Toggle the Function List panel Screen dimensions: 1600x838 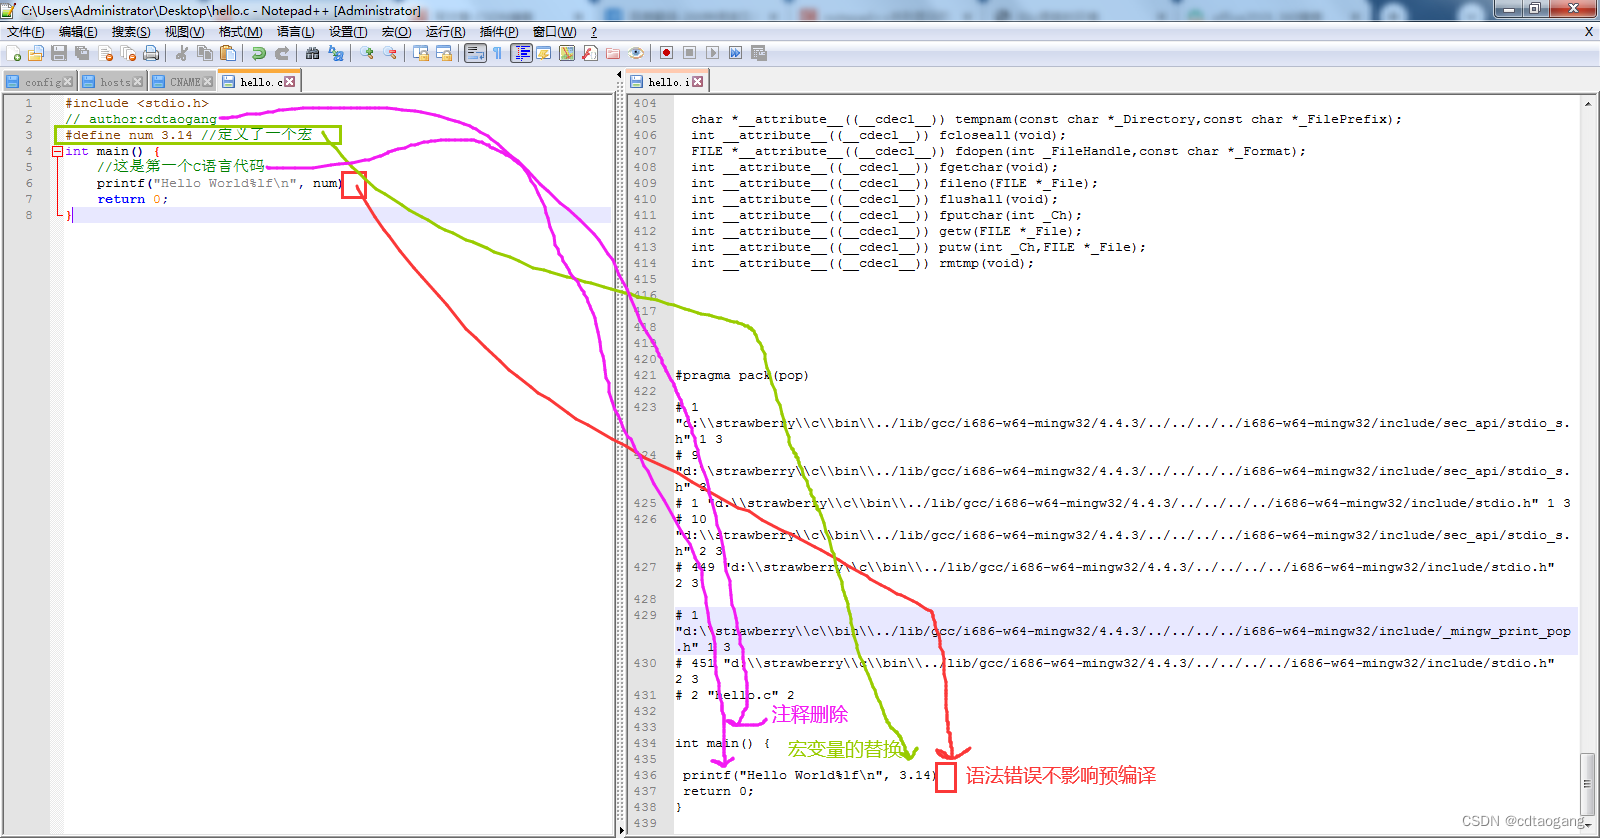(590, 53)
